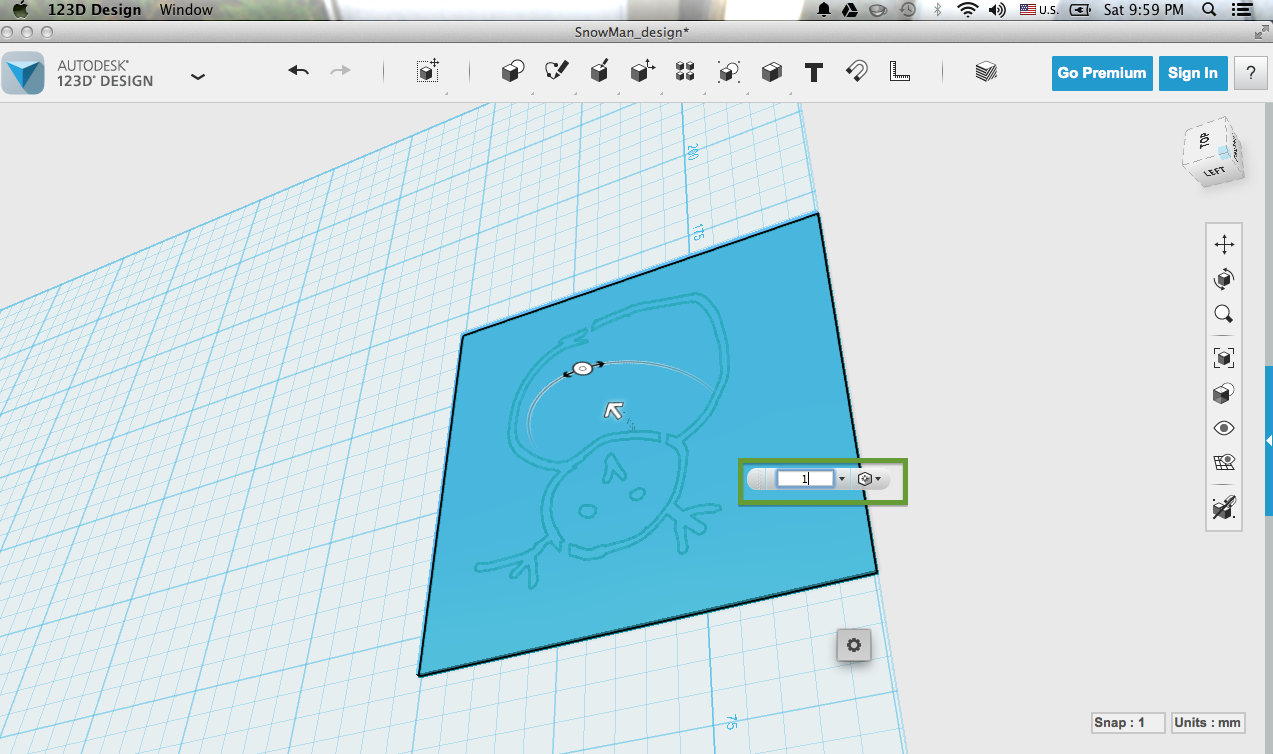Open the Window menu
The width and height of the screenshot is (1273, 754).
point(186,10)
